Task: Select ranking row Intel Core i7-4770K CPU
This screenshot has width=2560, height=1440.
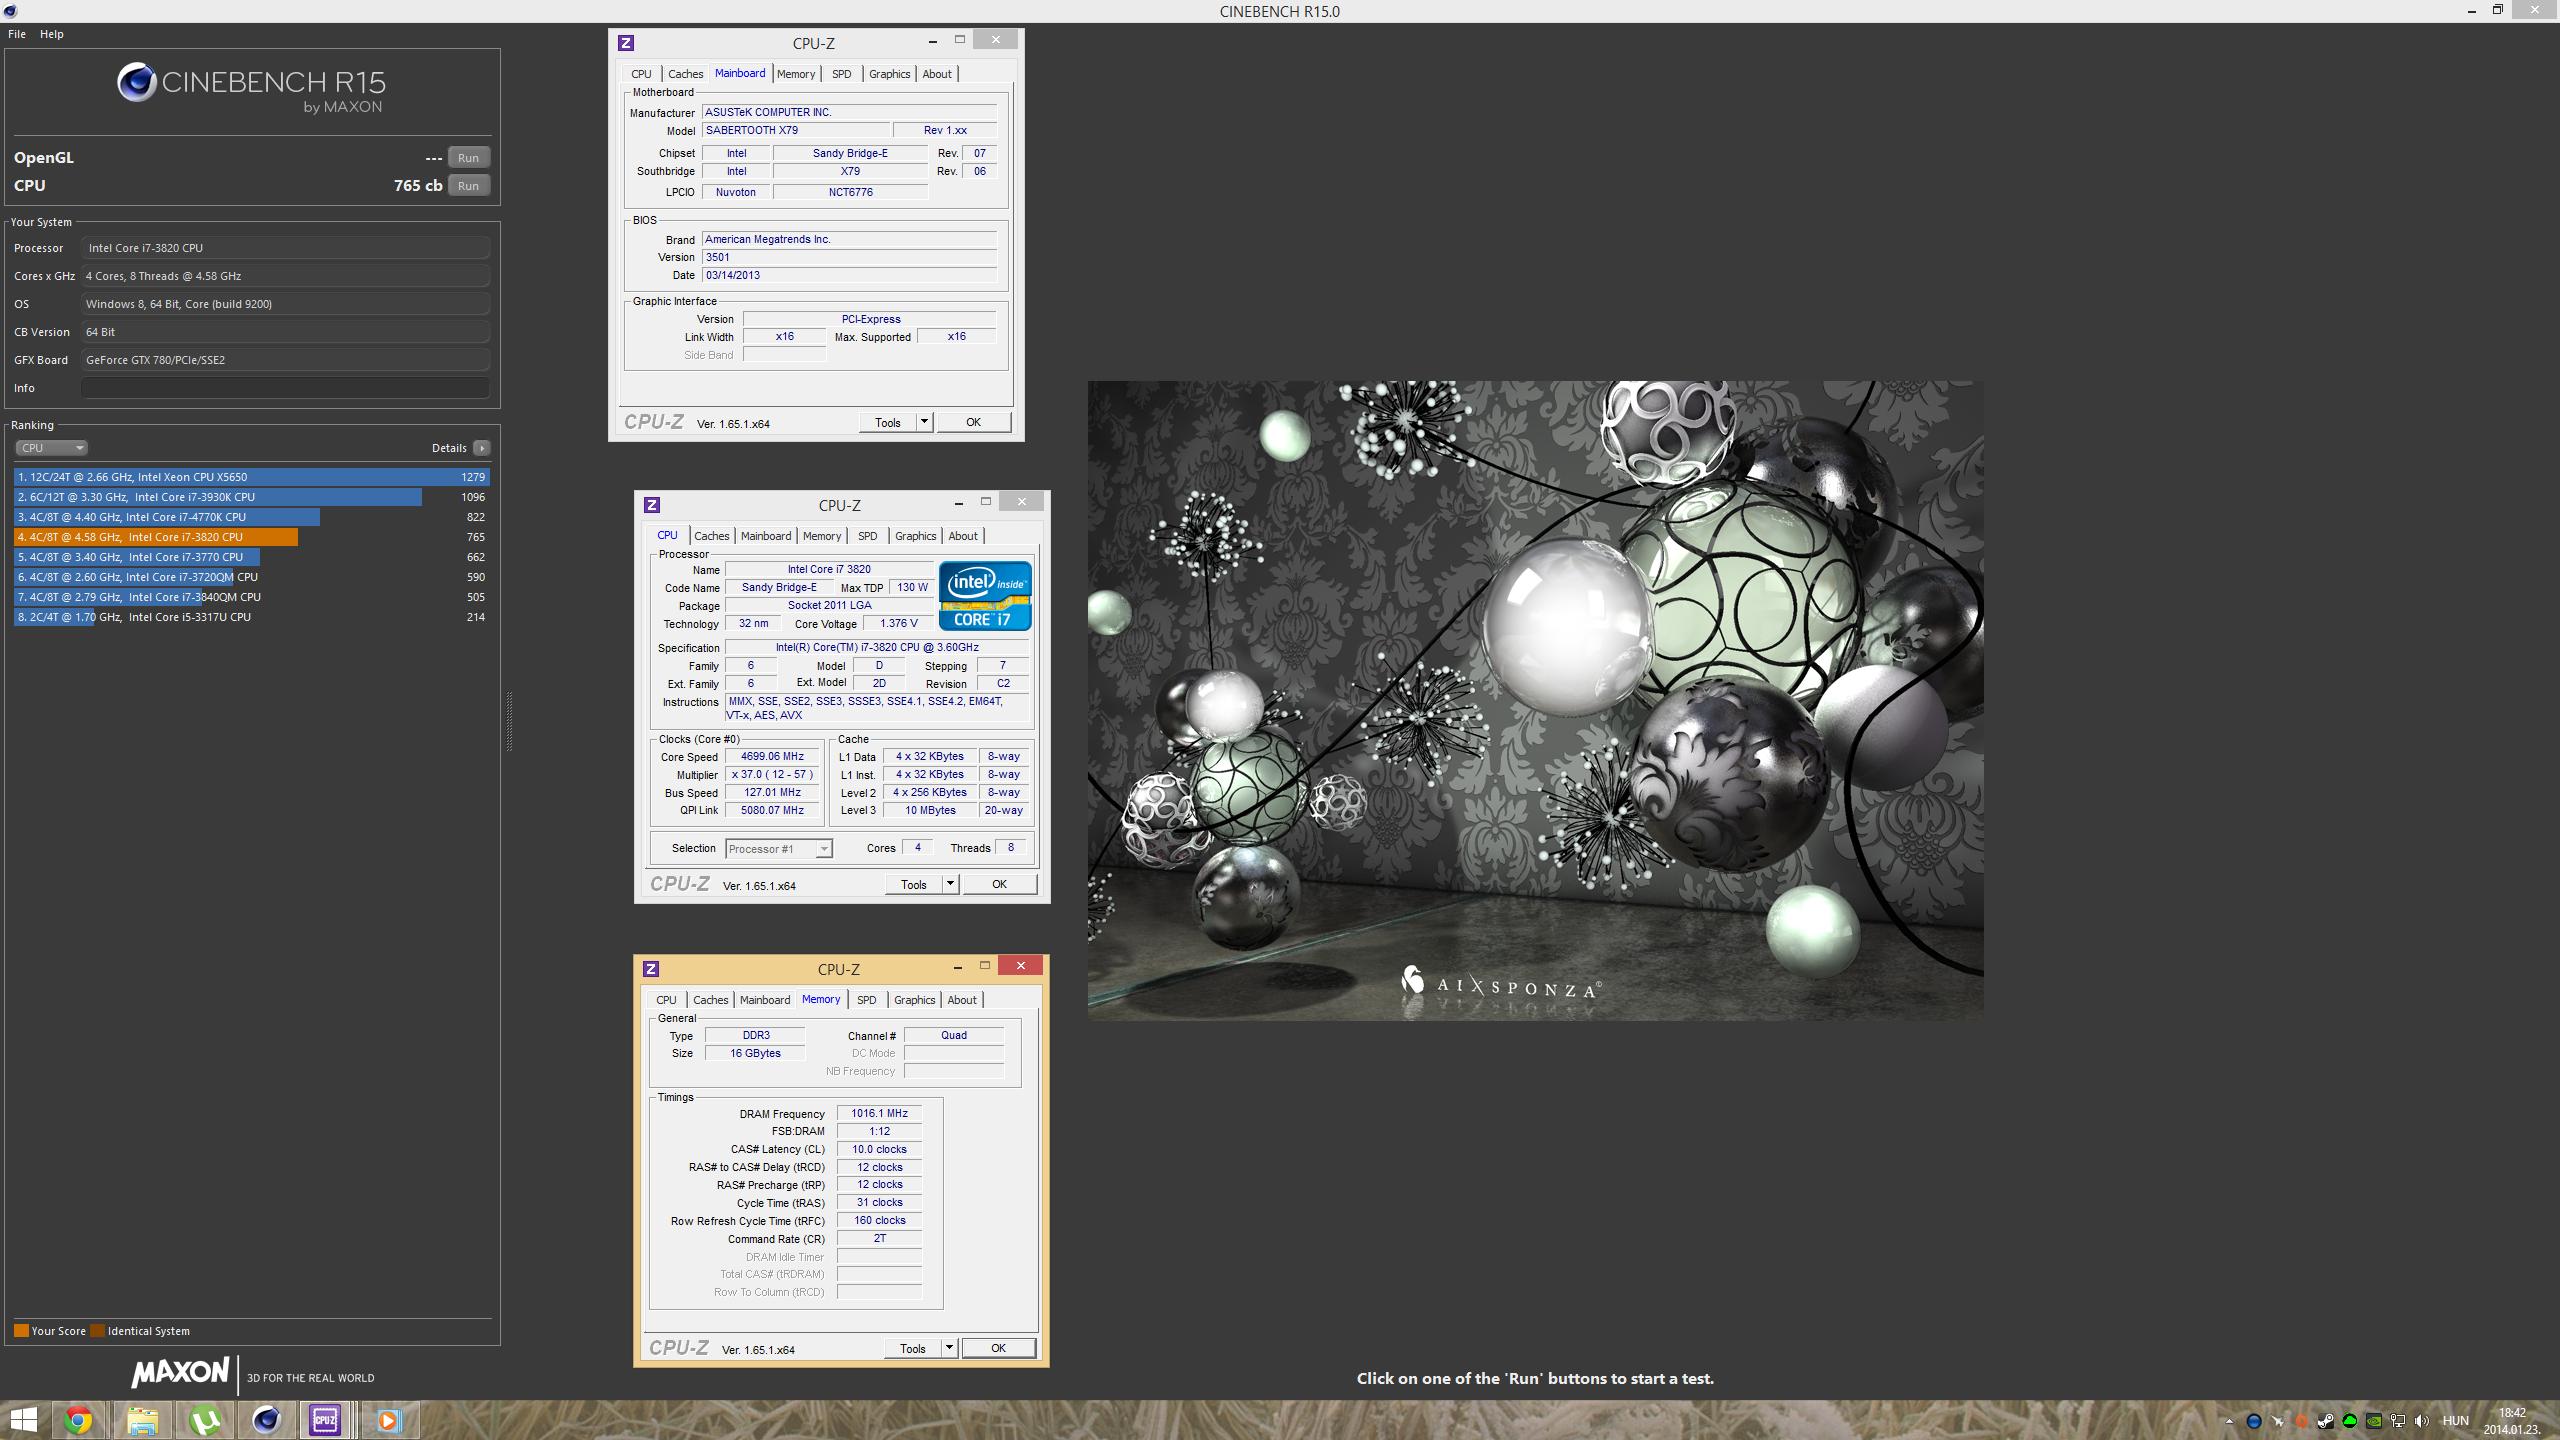Action: point(251,517)
